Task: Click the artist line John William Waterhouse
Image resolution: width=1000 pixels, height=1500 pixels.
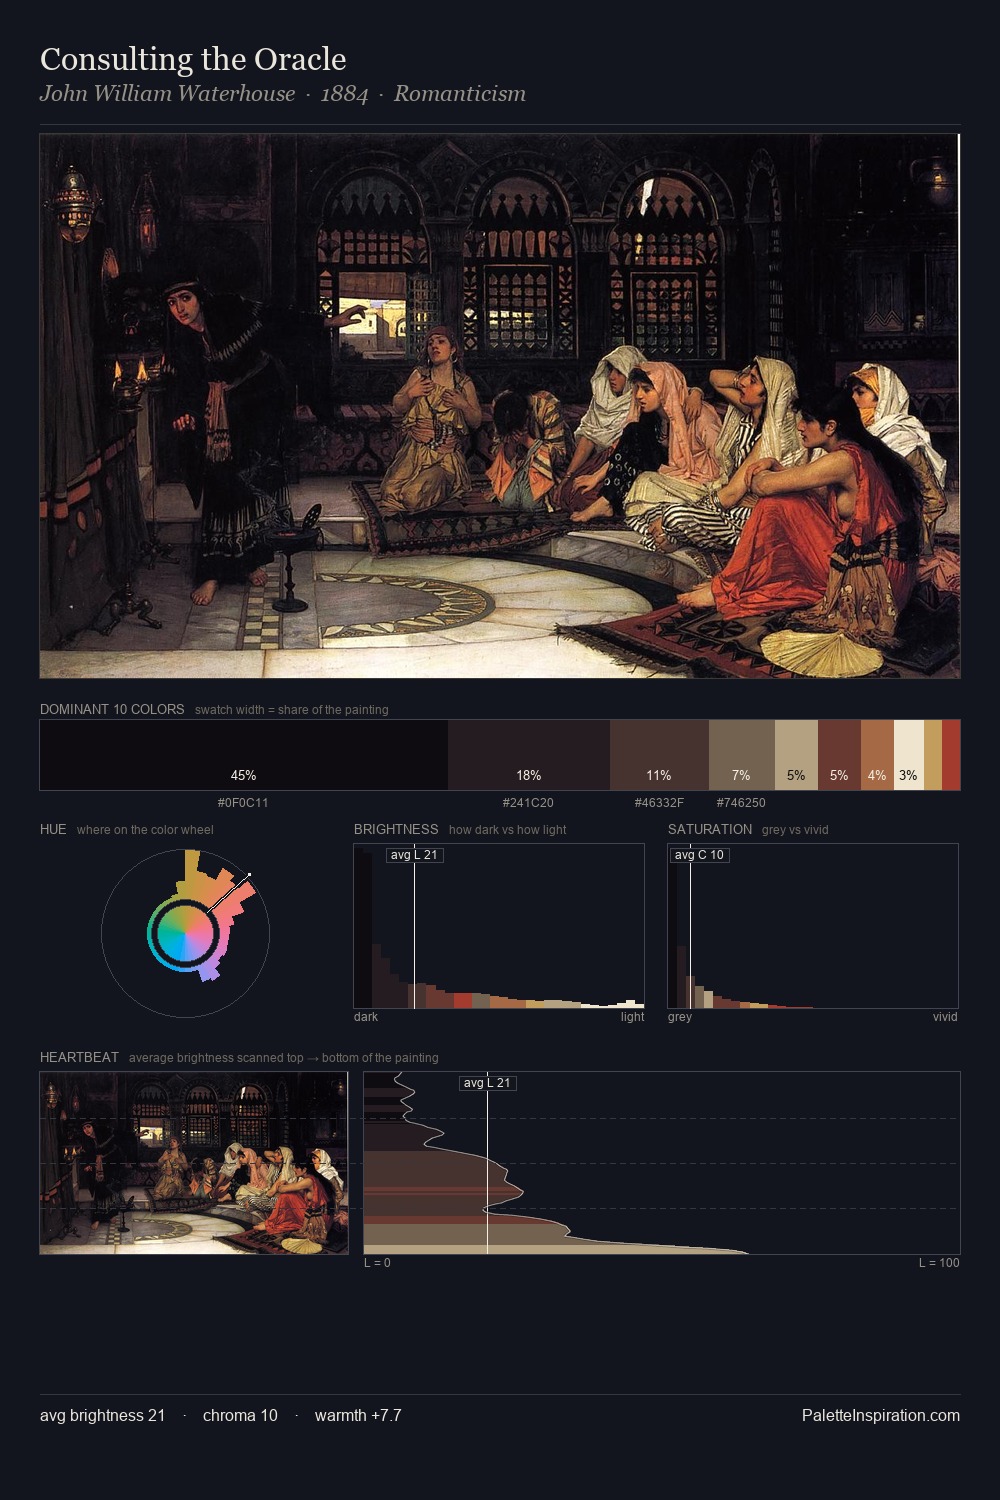Action: (283, 94)
